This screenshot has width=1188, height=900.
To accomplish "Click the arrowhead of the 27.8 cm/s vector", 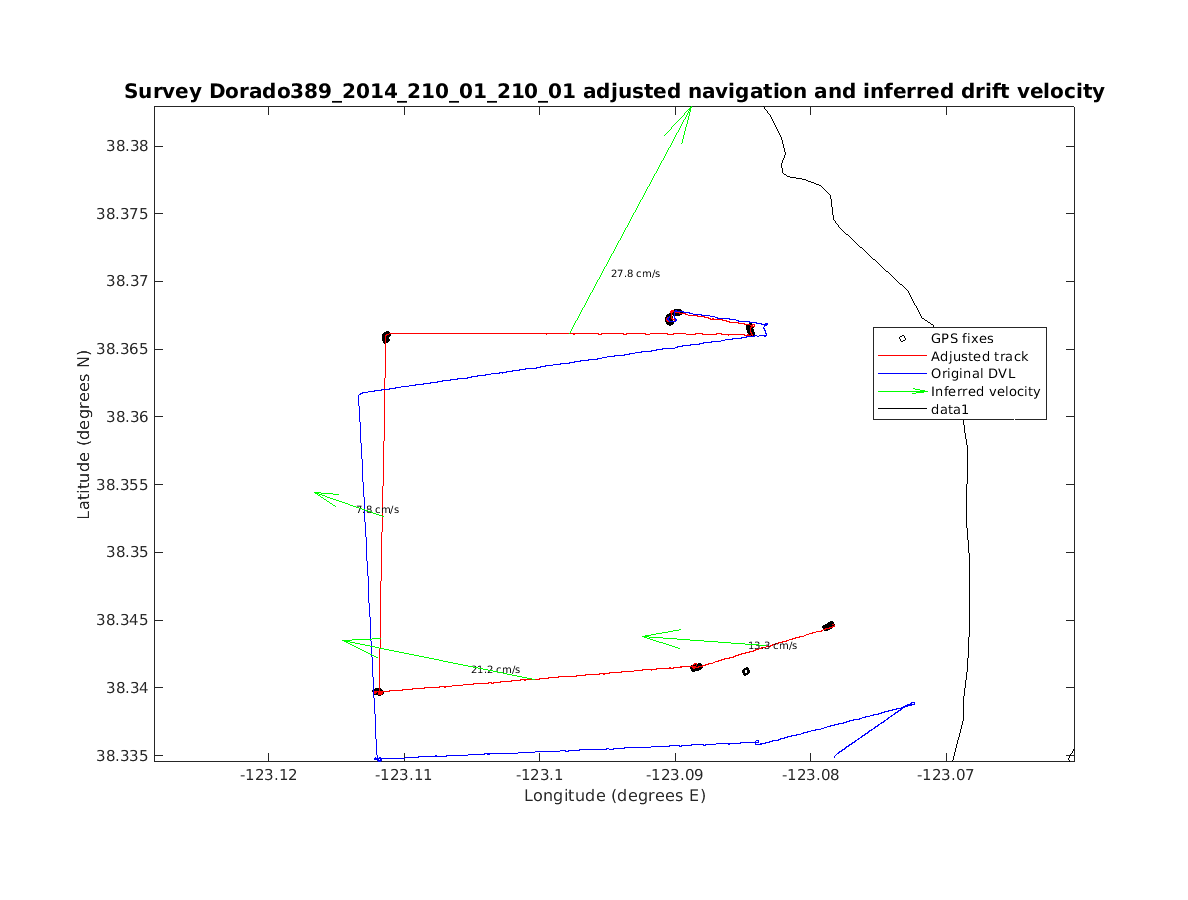I will pos(689,110).
